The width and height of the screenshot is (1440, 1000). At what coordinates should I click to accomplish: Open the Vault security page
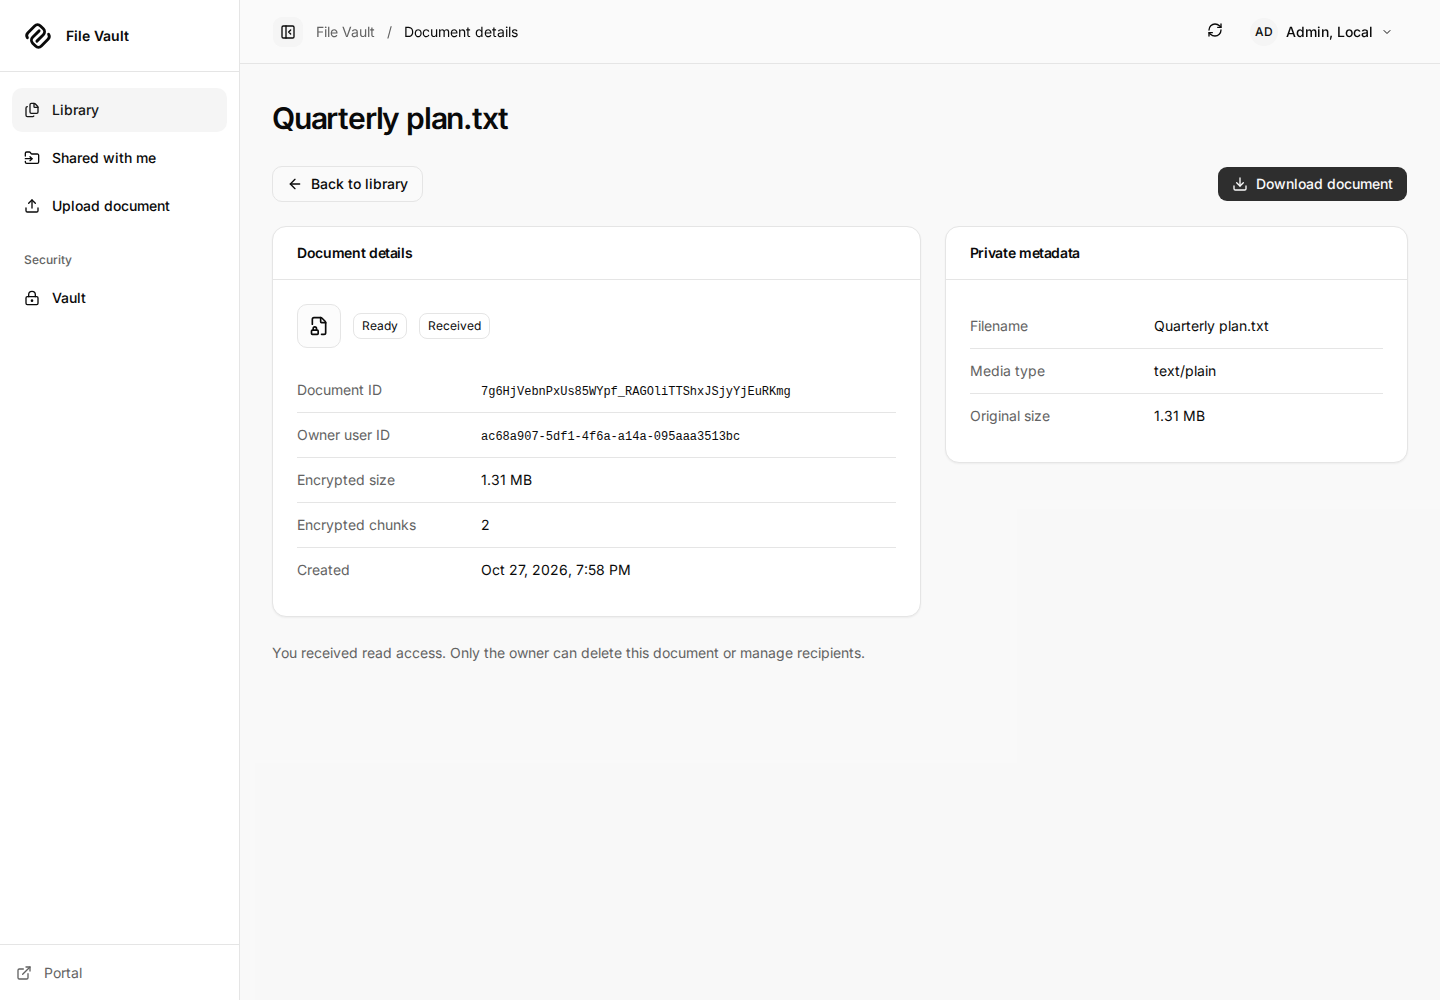click(119, 298)
